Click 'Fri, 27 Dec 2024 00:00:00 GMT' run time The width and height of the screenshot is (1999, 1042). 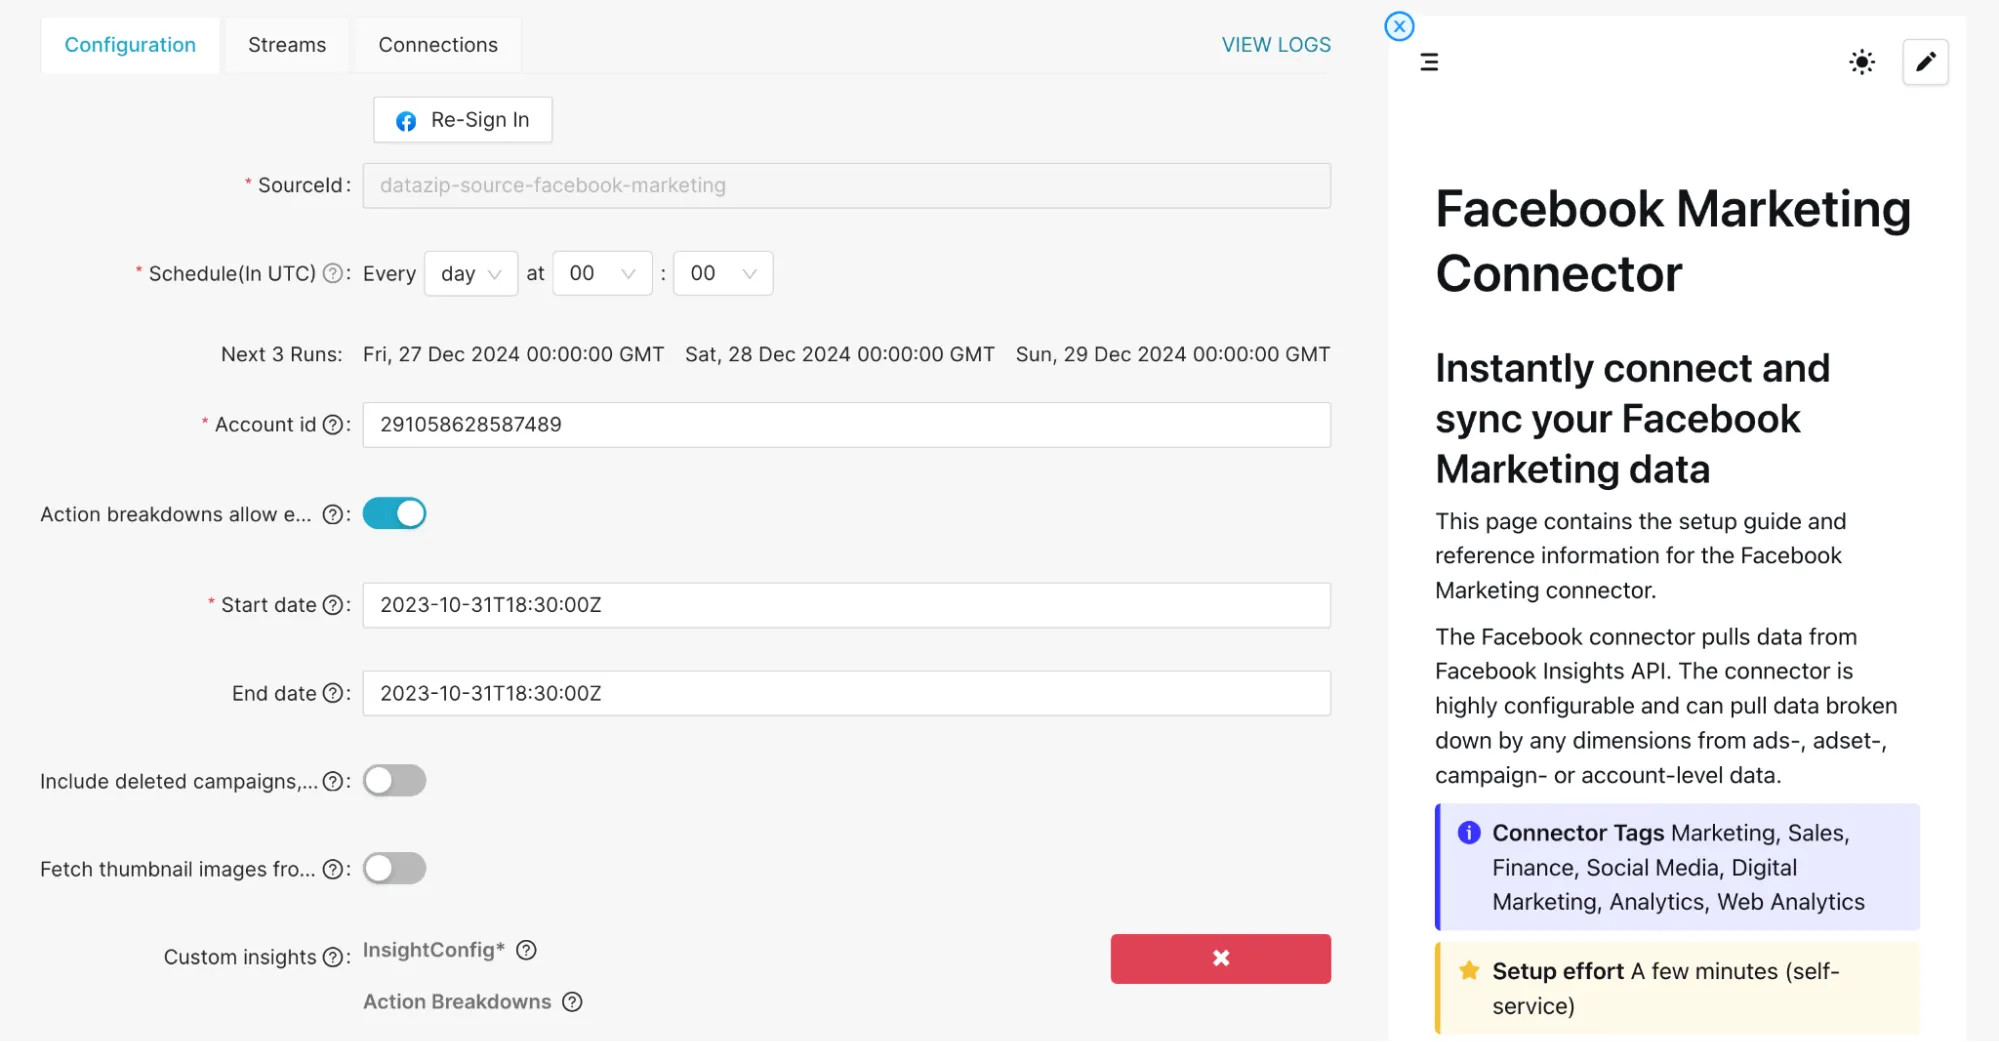(513, 355)
